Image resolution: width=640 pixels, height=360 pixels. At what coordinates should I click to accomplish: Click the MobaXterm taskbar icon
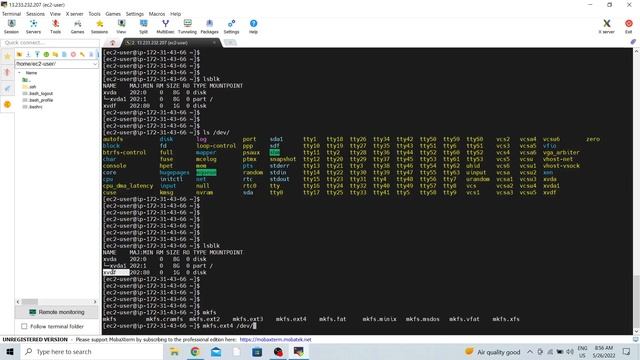click(x=299, y=351)
